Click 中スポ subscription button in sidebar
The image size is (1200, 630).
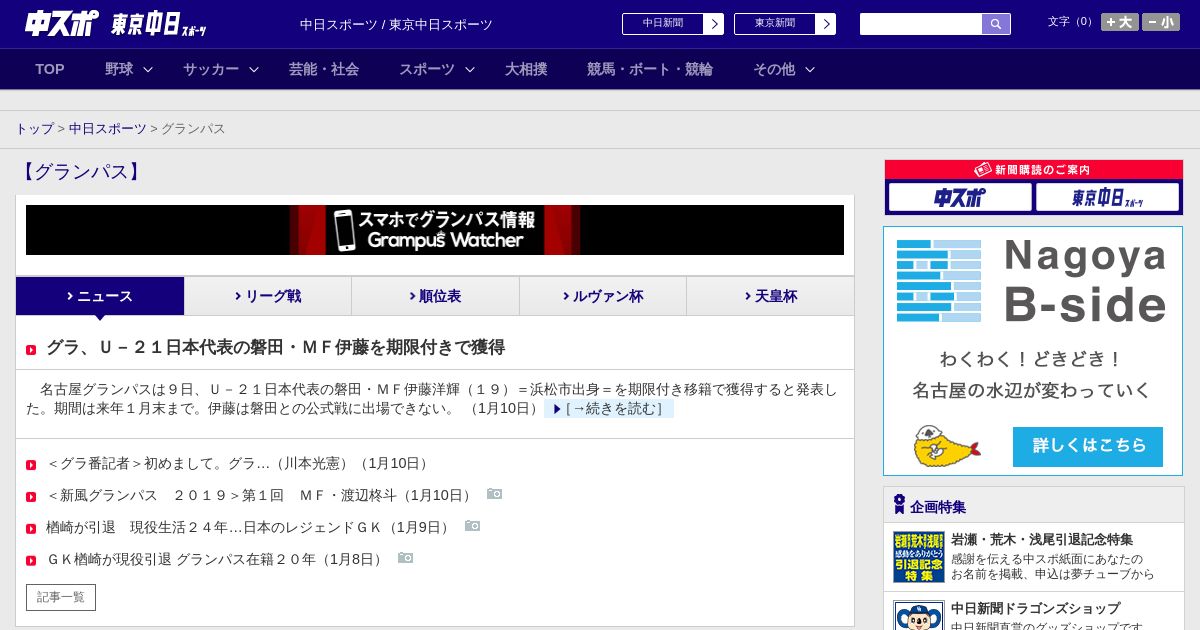tap(960, 197)
